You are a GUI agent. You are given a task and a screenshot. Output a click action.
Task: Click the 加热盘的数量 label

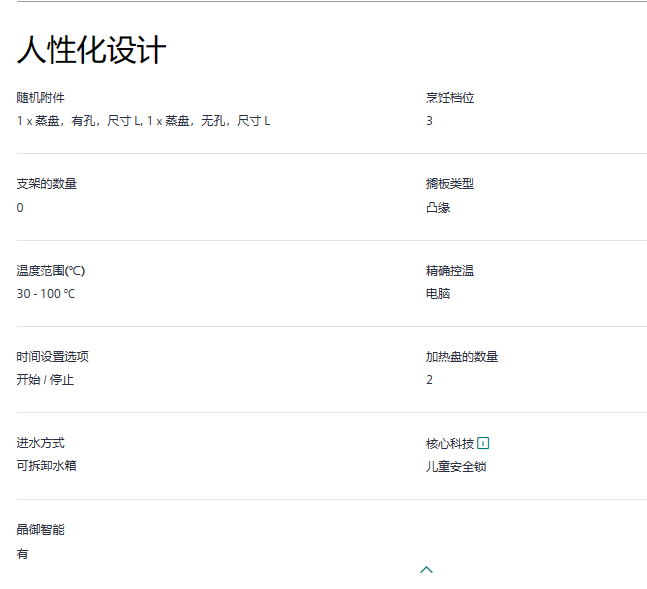(462, 357)
